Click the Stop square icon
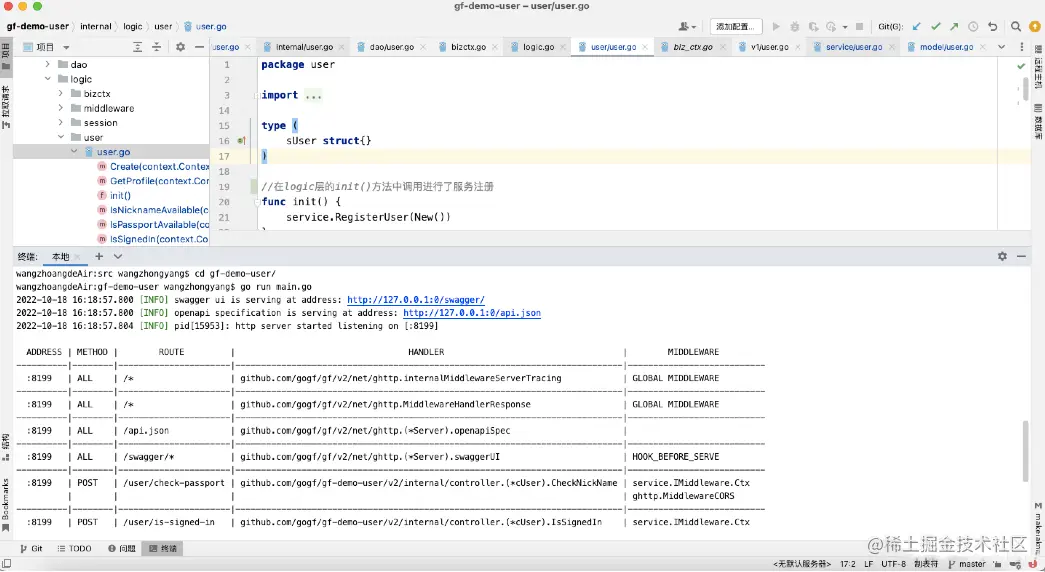1045x572 pixels. pos(860,27)
